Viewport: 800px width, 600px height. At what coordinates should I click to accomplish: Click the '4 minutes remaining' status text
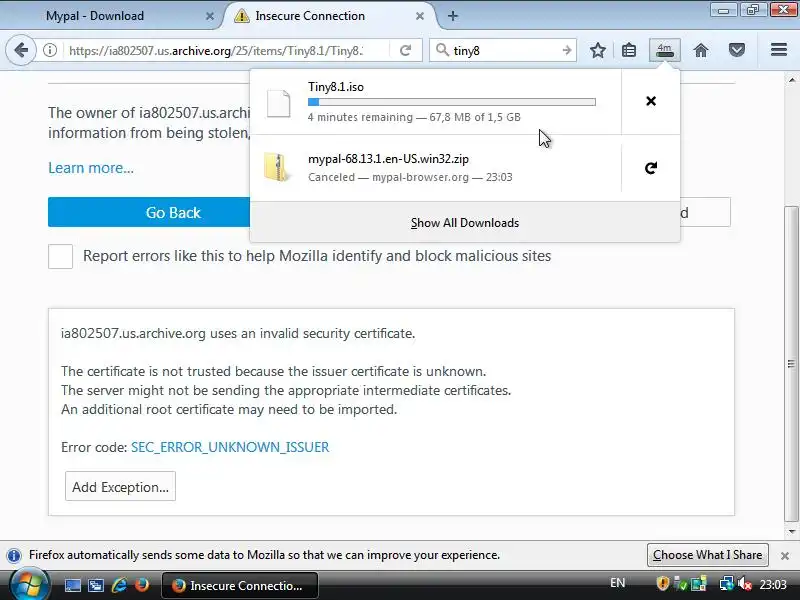click(360, 117)
